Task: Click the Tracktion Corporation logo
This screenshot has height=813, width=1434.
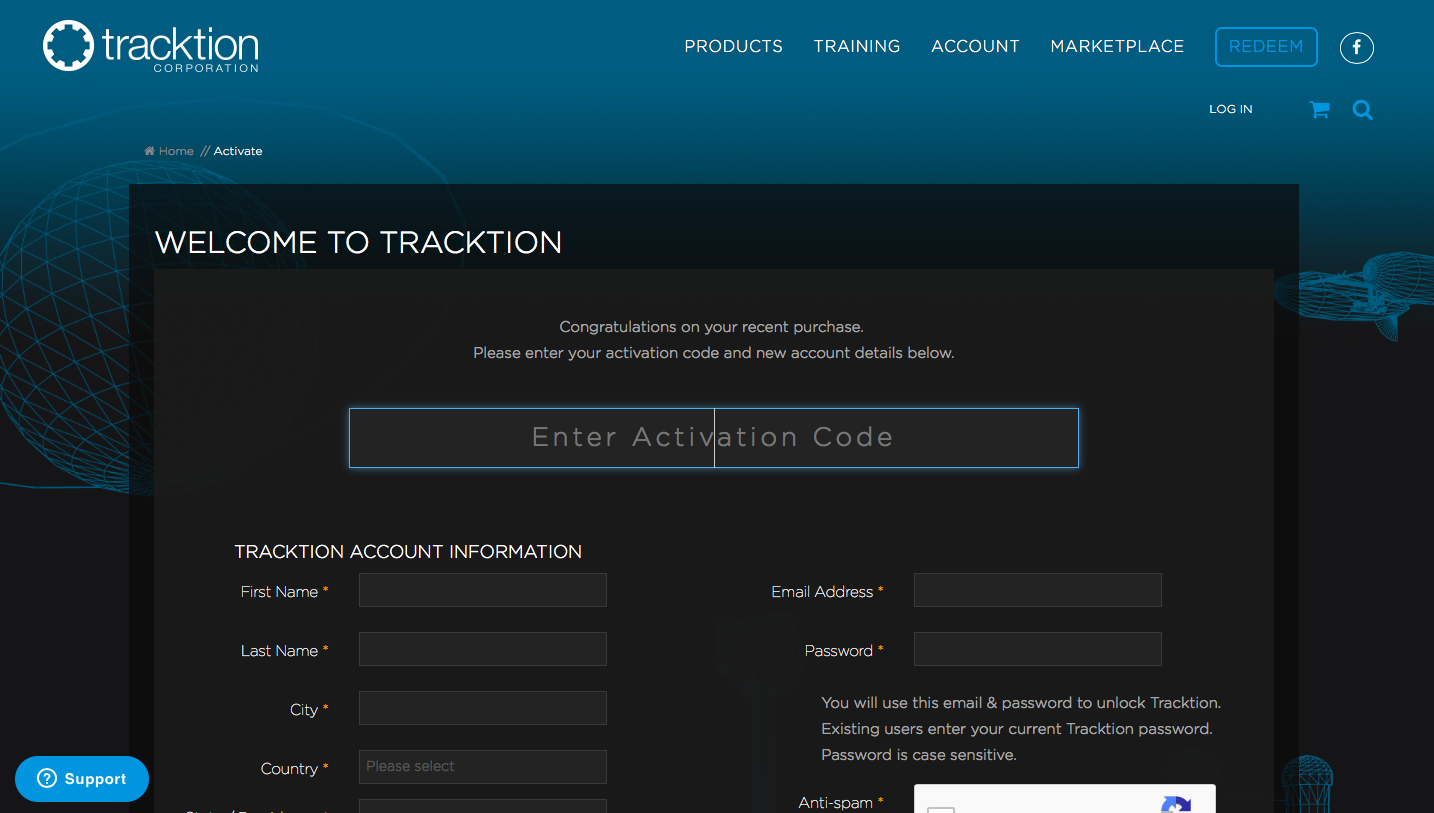Action: [150, 47]
